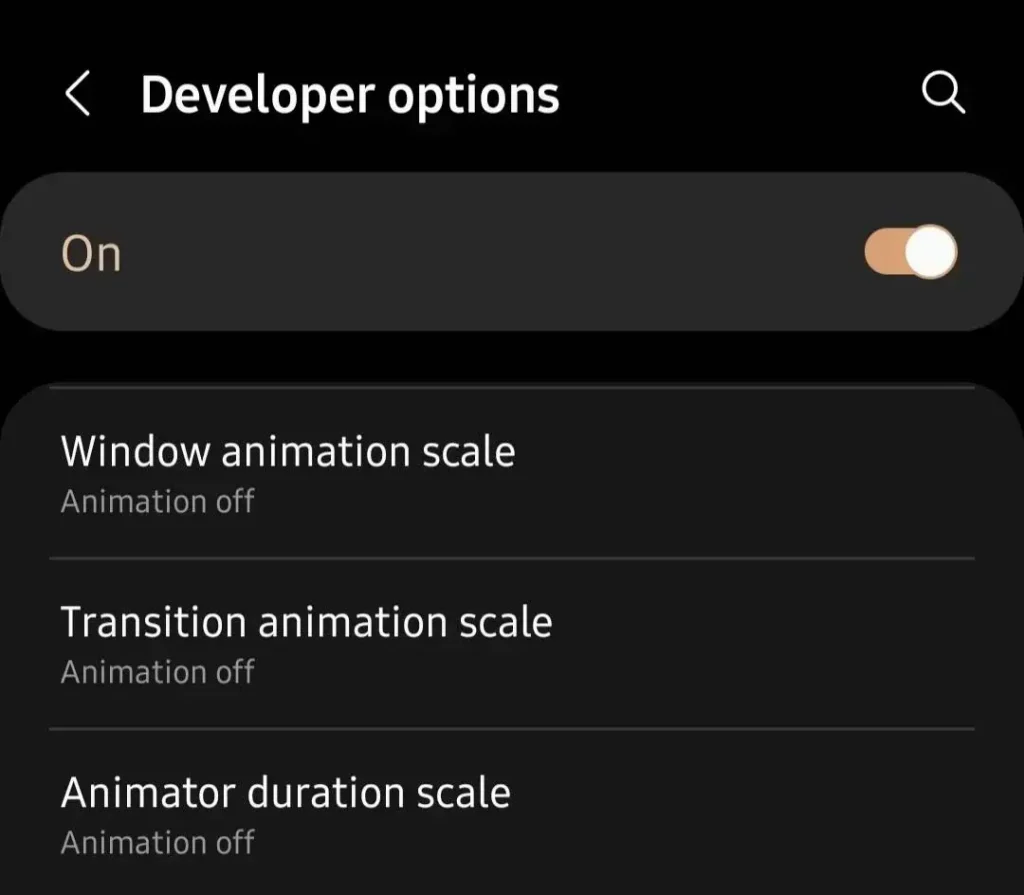Open search with the magnifier icon
Viewport: 1024px width, 895px height.
942,95
